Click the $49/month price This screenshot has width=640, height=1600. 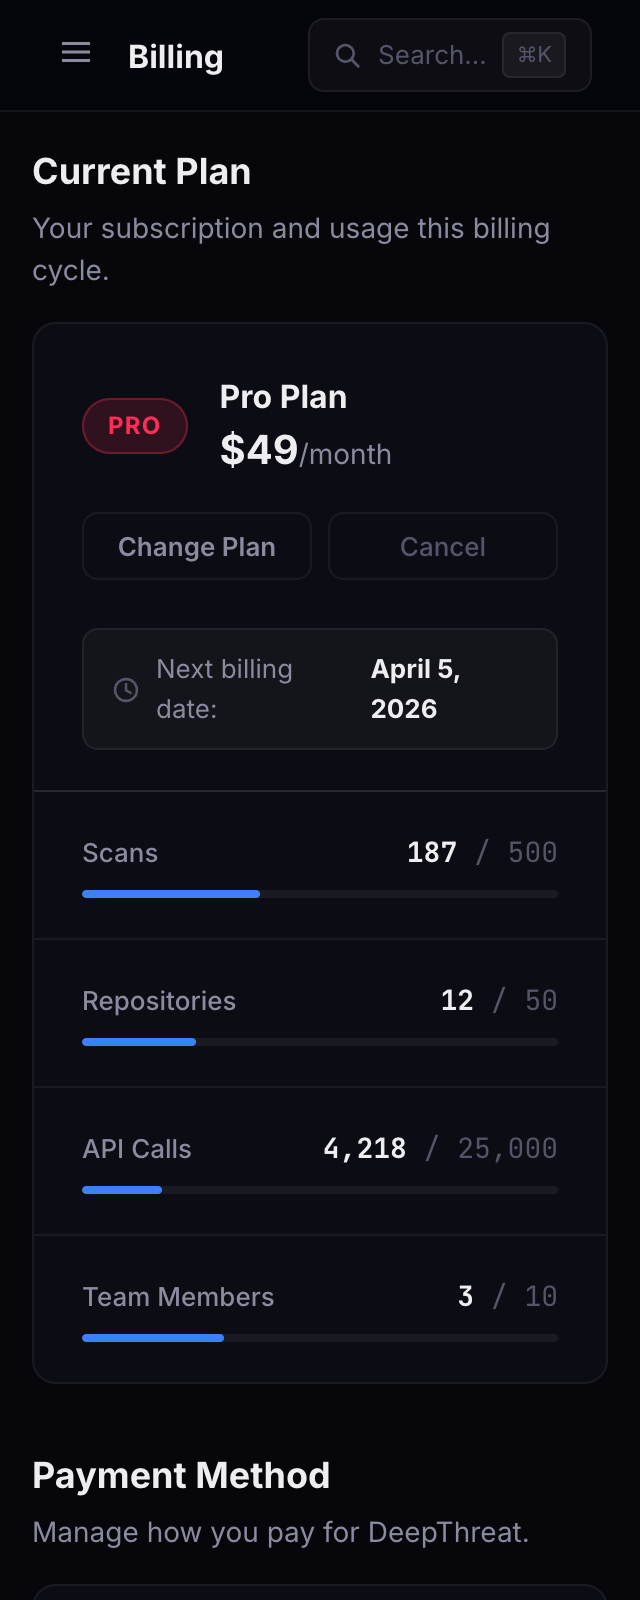point(305,451)
